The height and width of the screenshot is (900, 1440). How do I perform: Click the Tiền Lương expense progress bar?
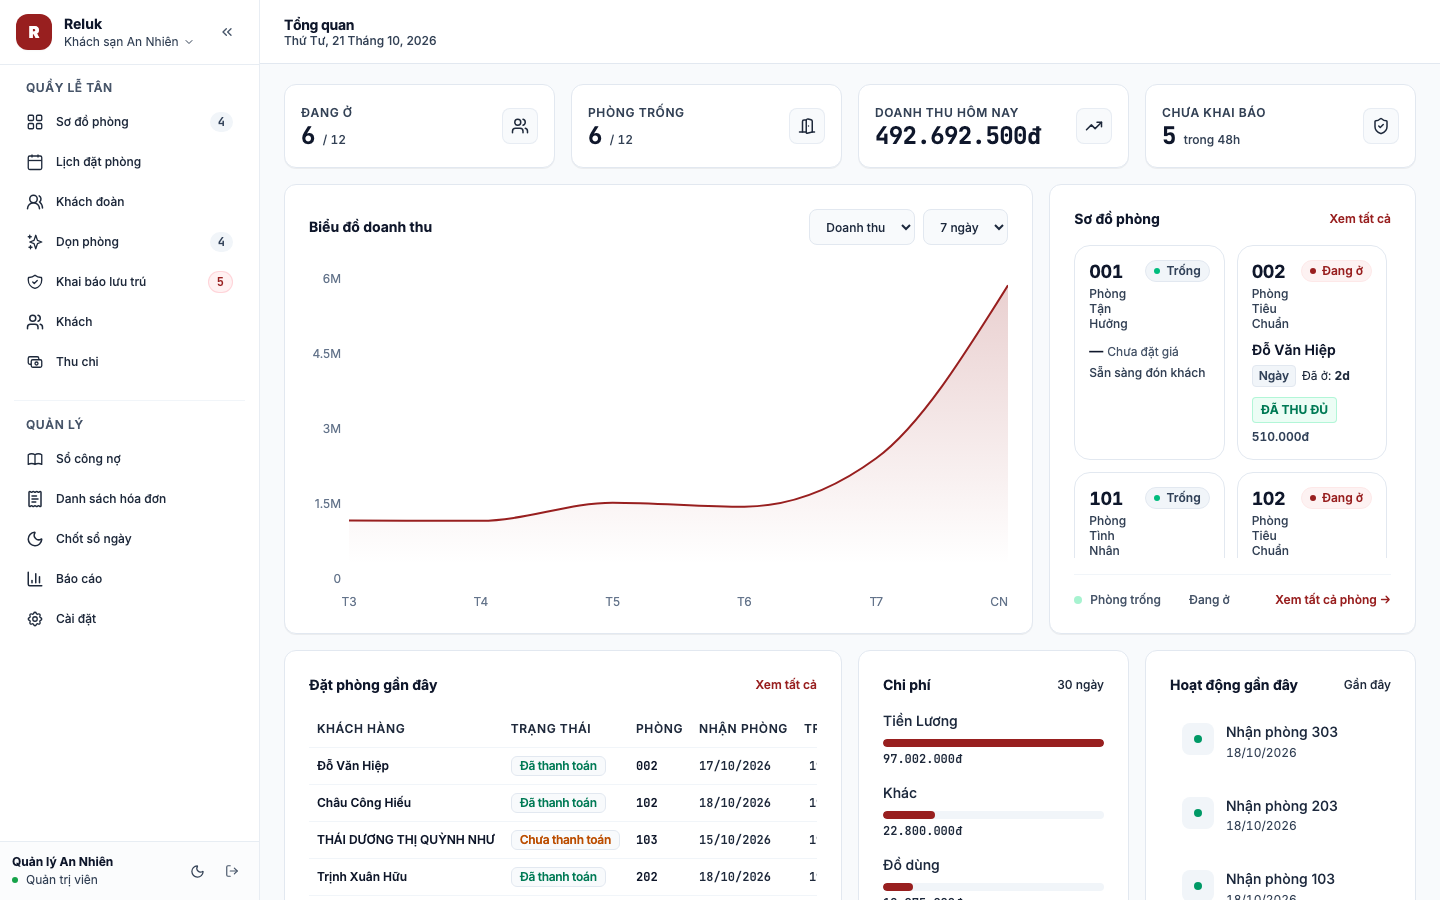tap(993, 743)
